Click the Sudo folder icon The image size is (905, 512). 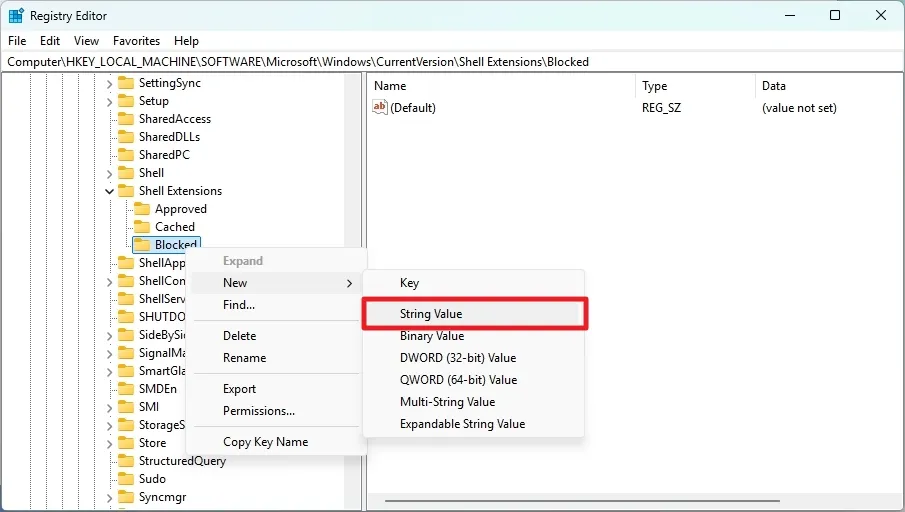click(x=126, y=479)
